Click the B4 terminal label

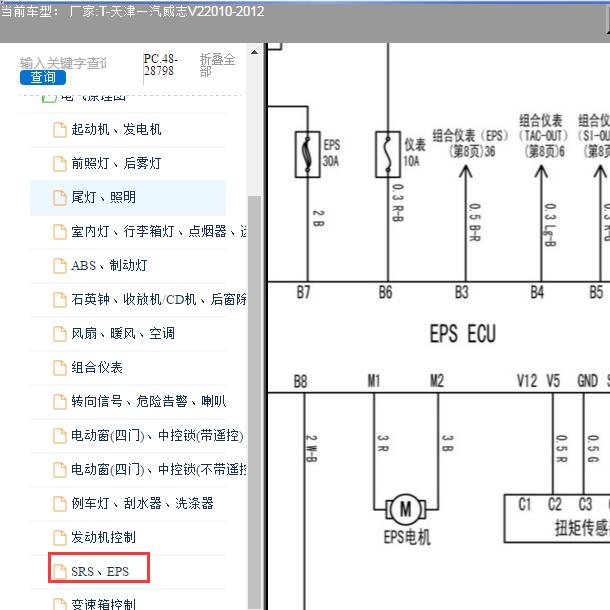[x=537, y=292]
